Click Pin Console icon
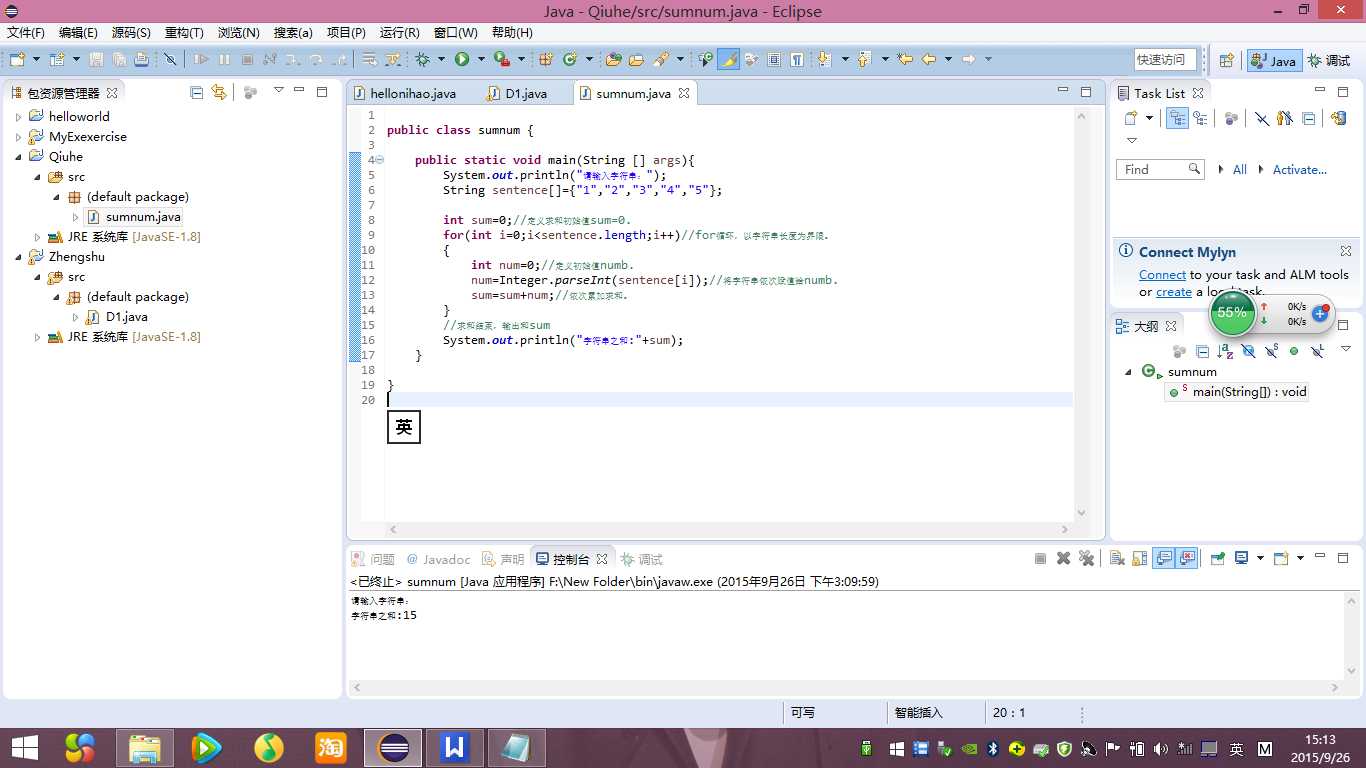This screenshot has height=768, width=1366. [x=1218, y=558]
